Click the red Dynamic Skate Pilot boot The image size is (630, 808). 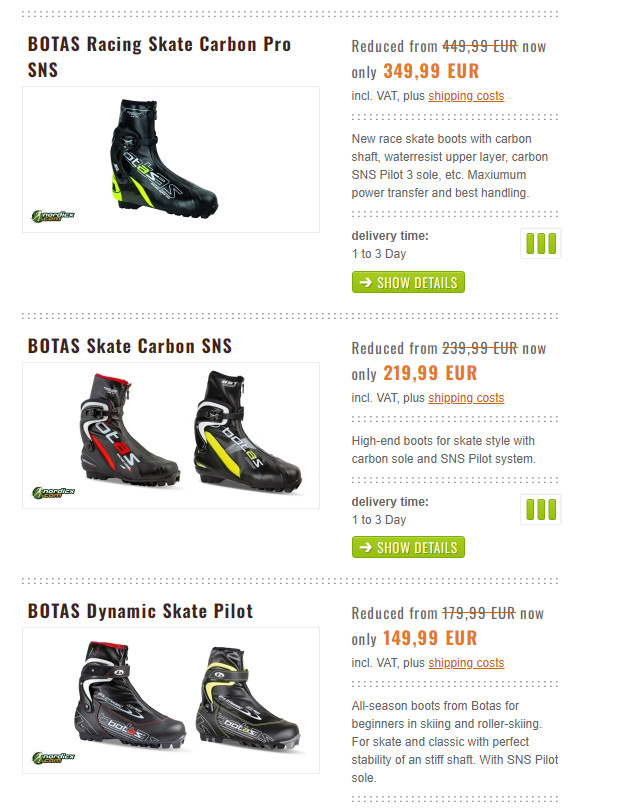[x=130, y=694]
